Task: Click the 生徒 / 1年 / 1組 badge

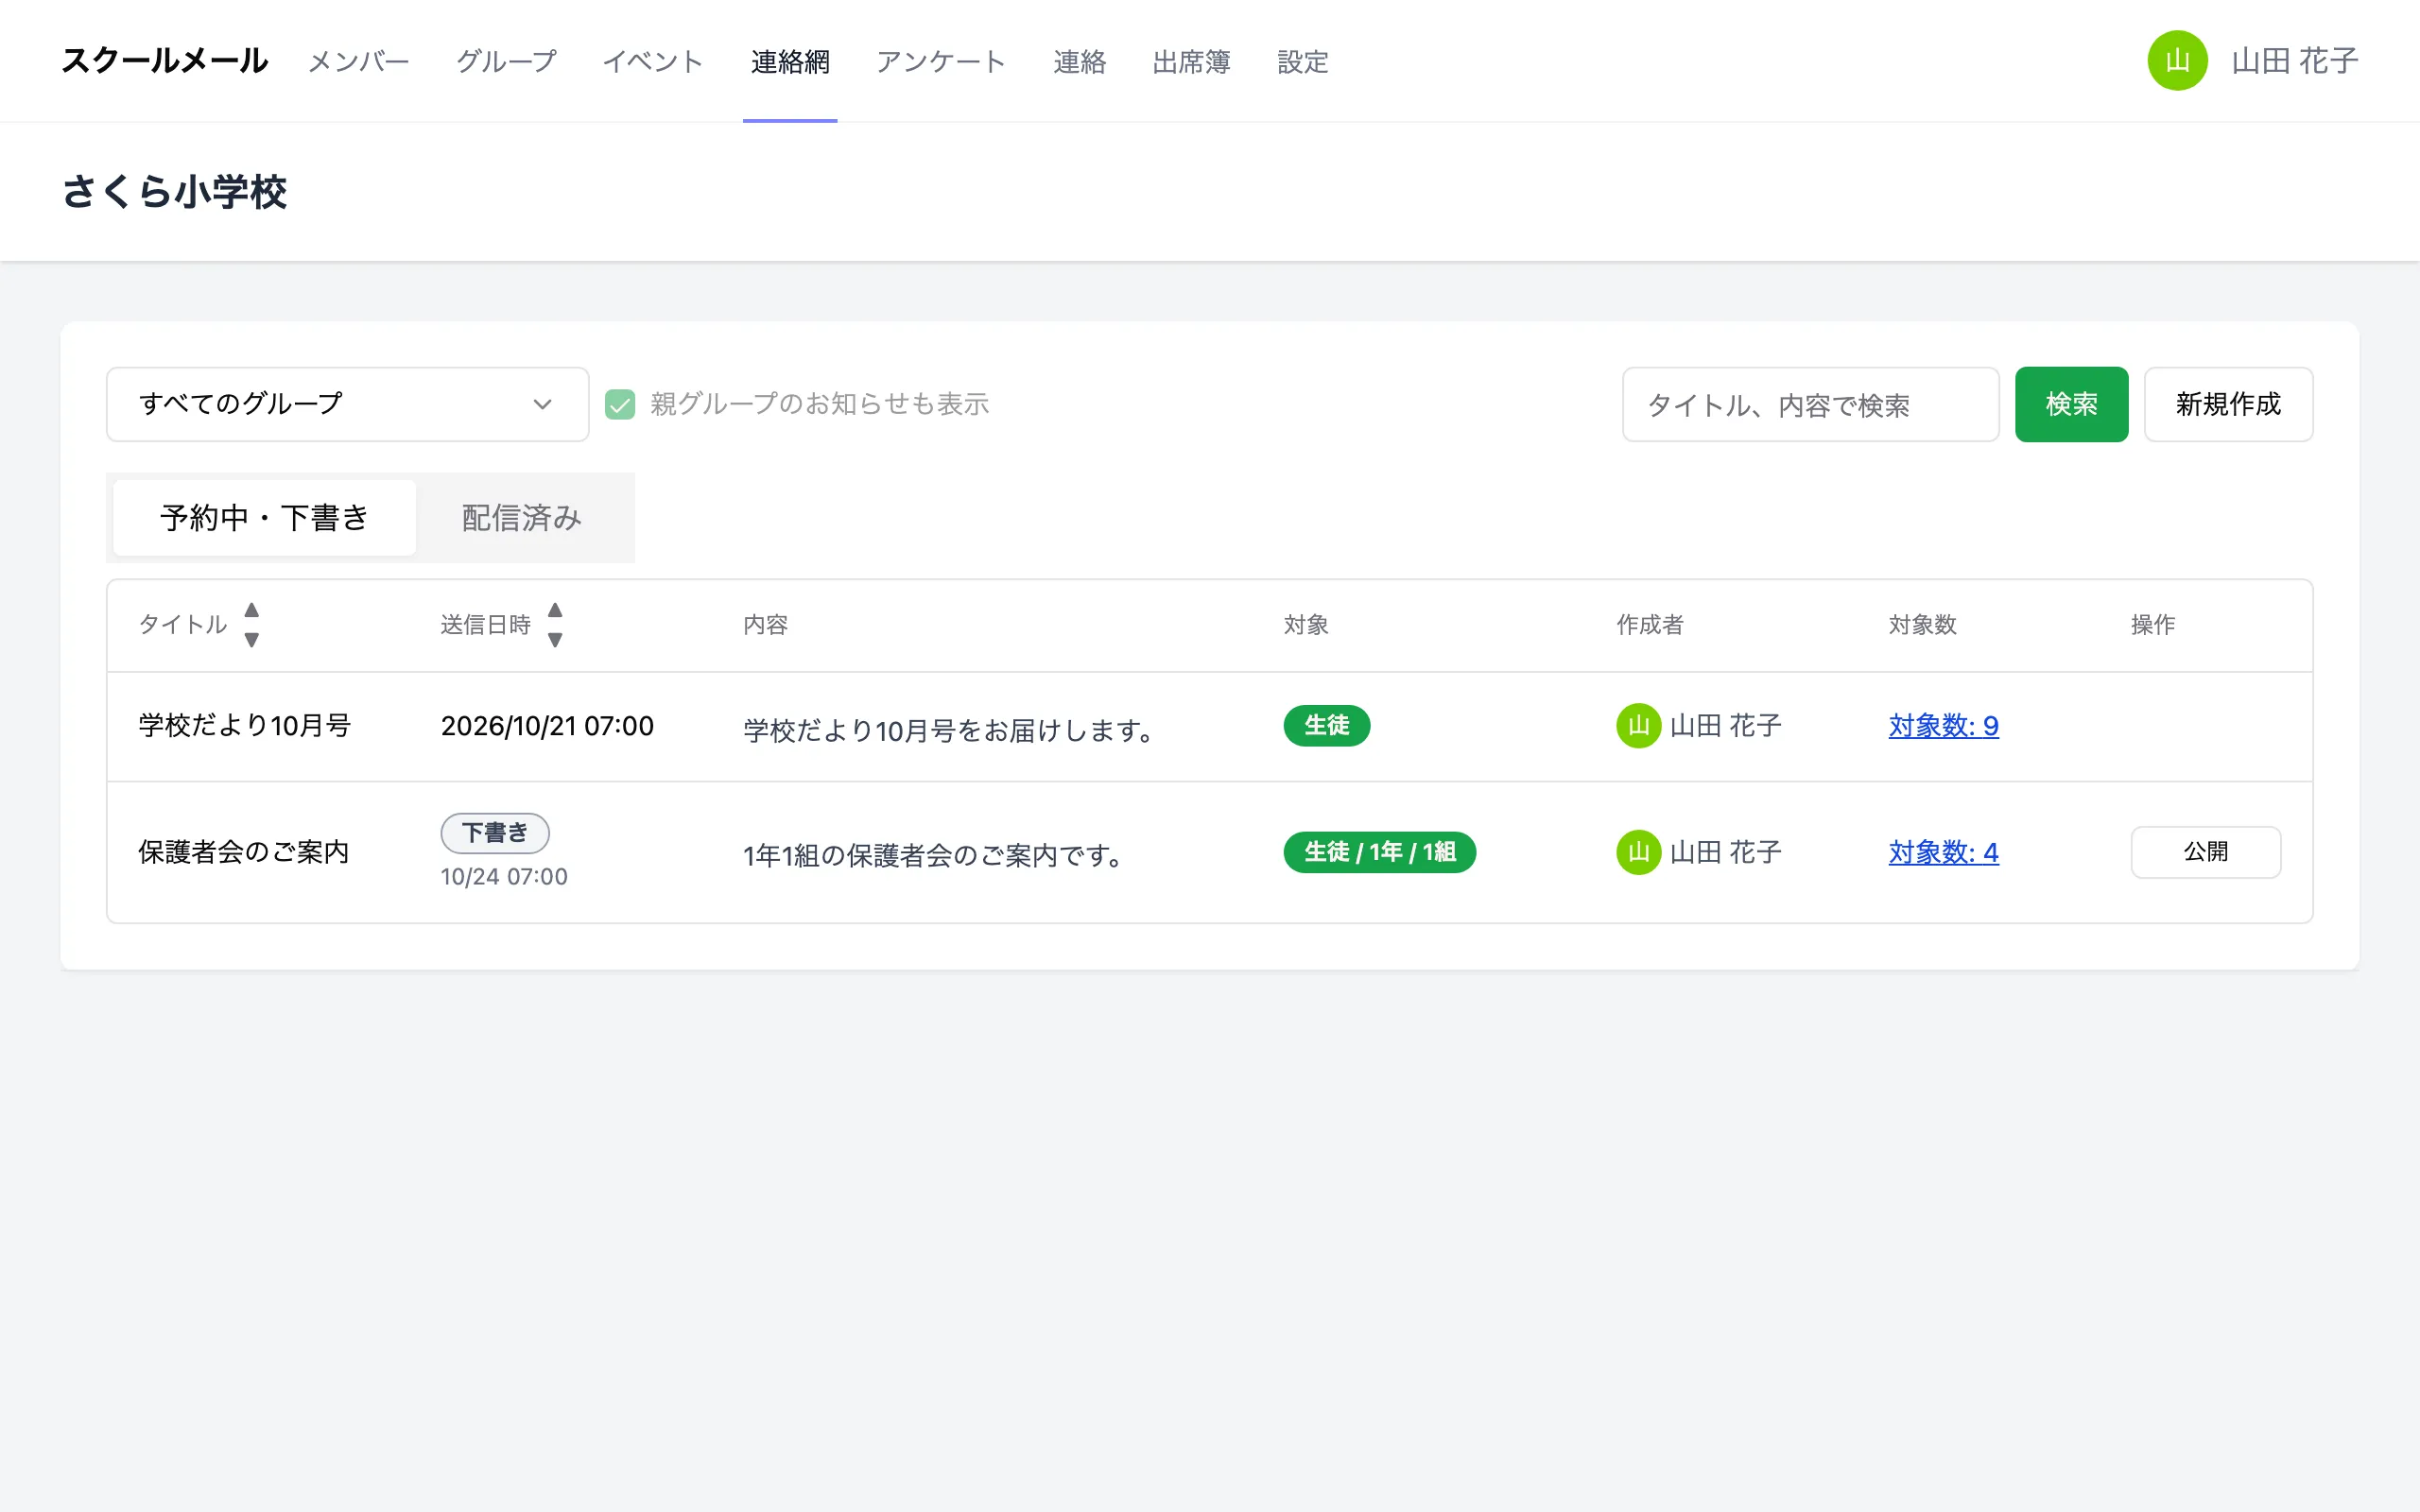Action: click(1379, 852)
